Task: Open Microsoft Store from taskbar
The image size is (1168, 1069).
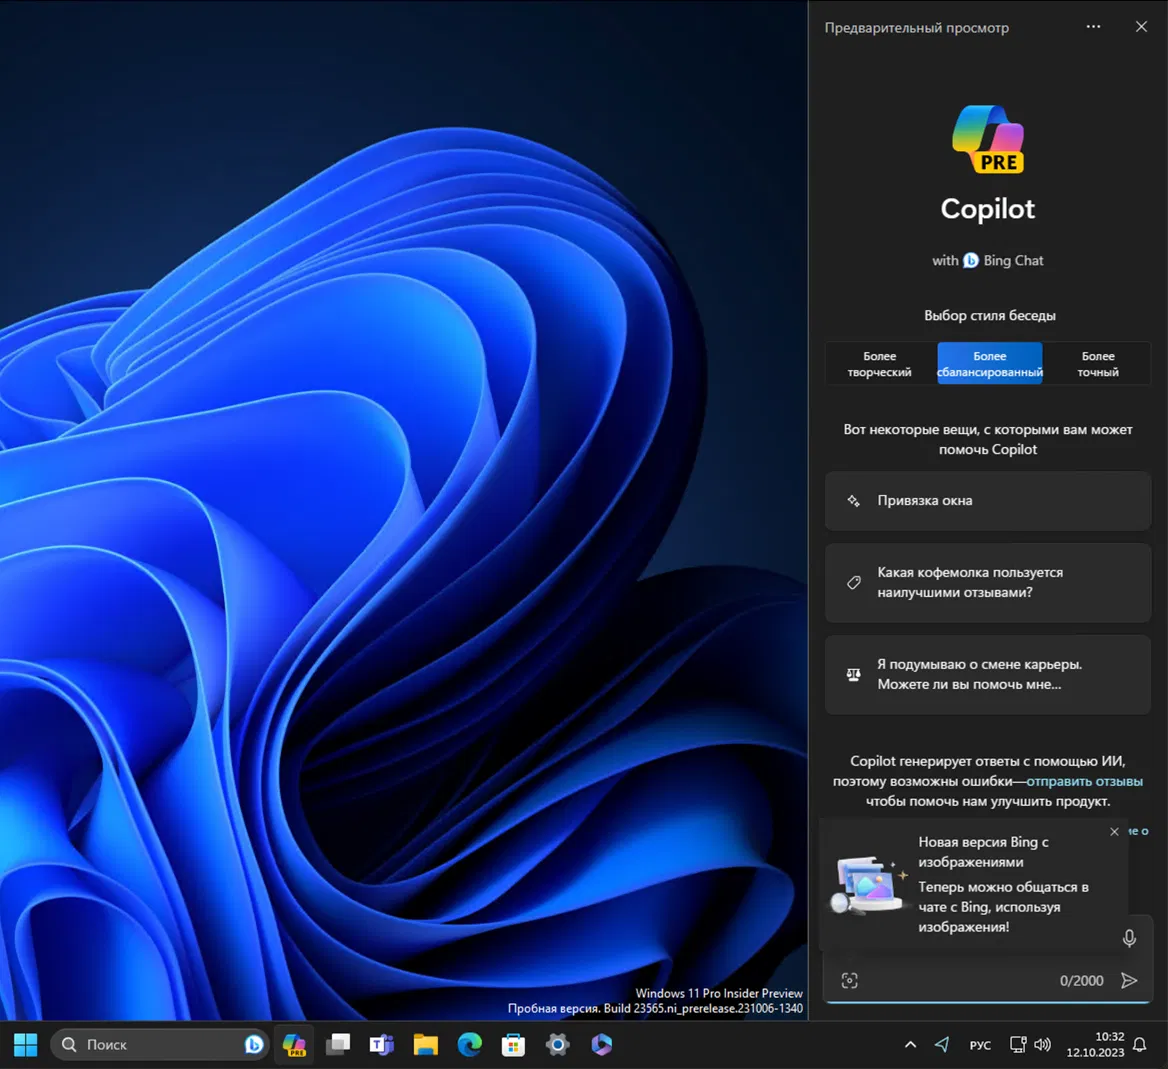Action: [514, 1045]
